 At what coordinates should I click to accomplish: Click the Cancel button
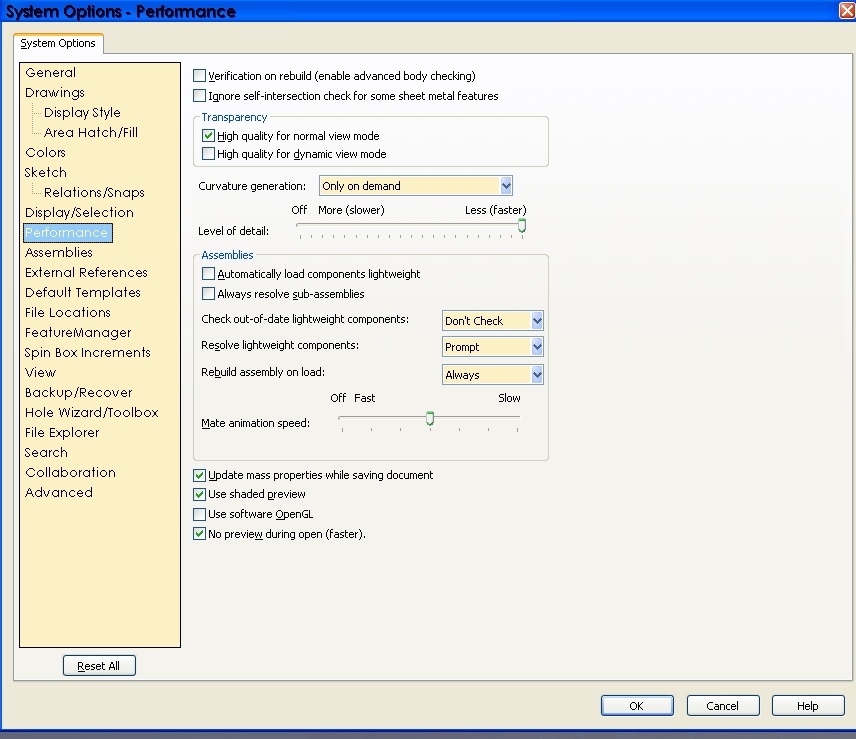coord(722,706)
